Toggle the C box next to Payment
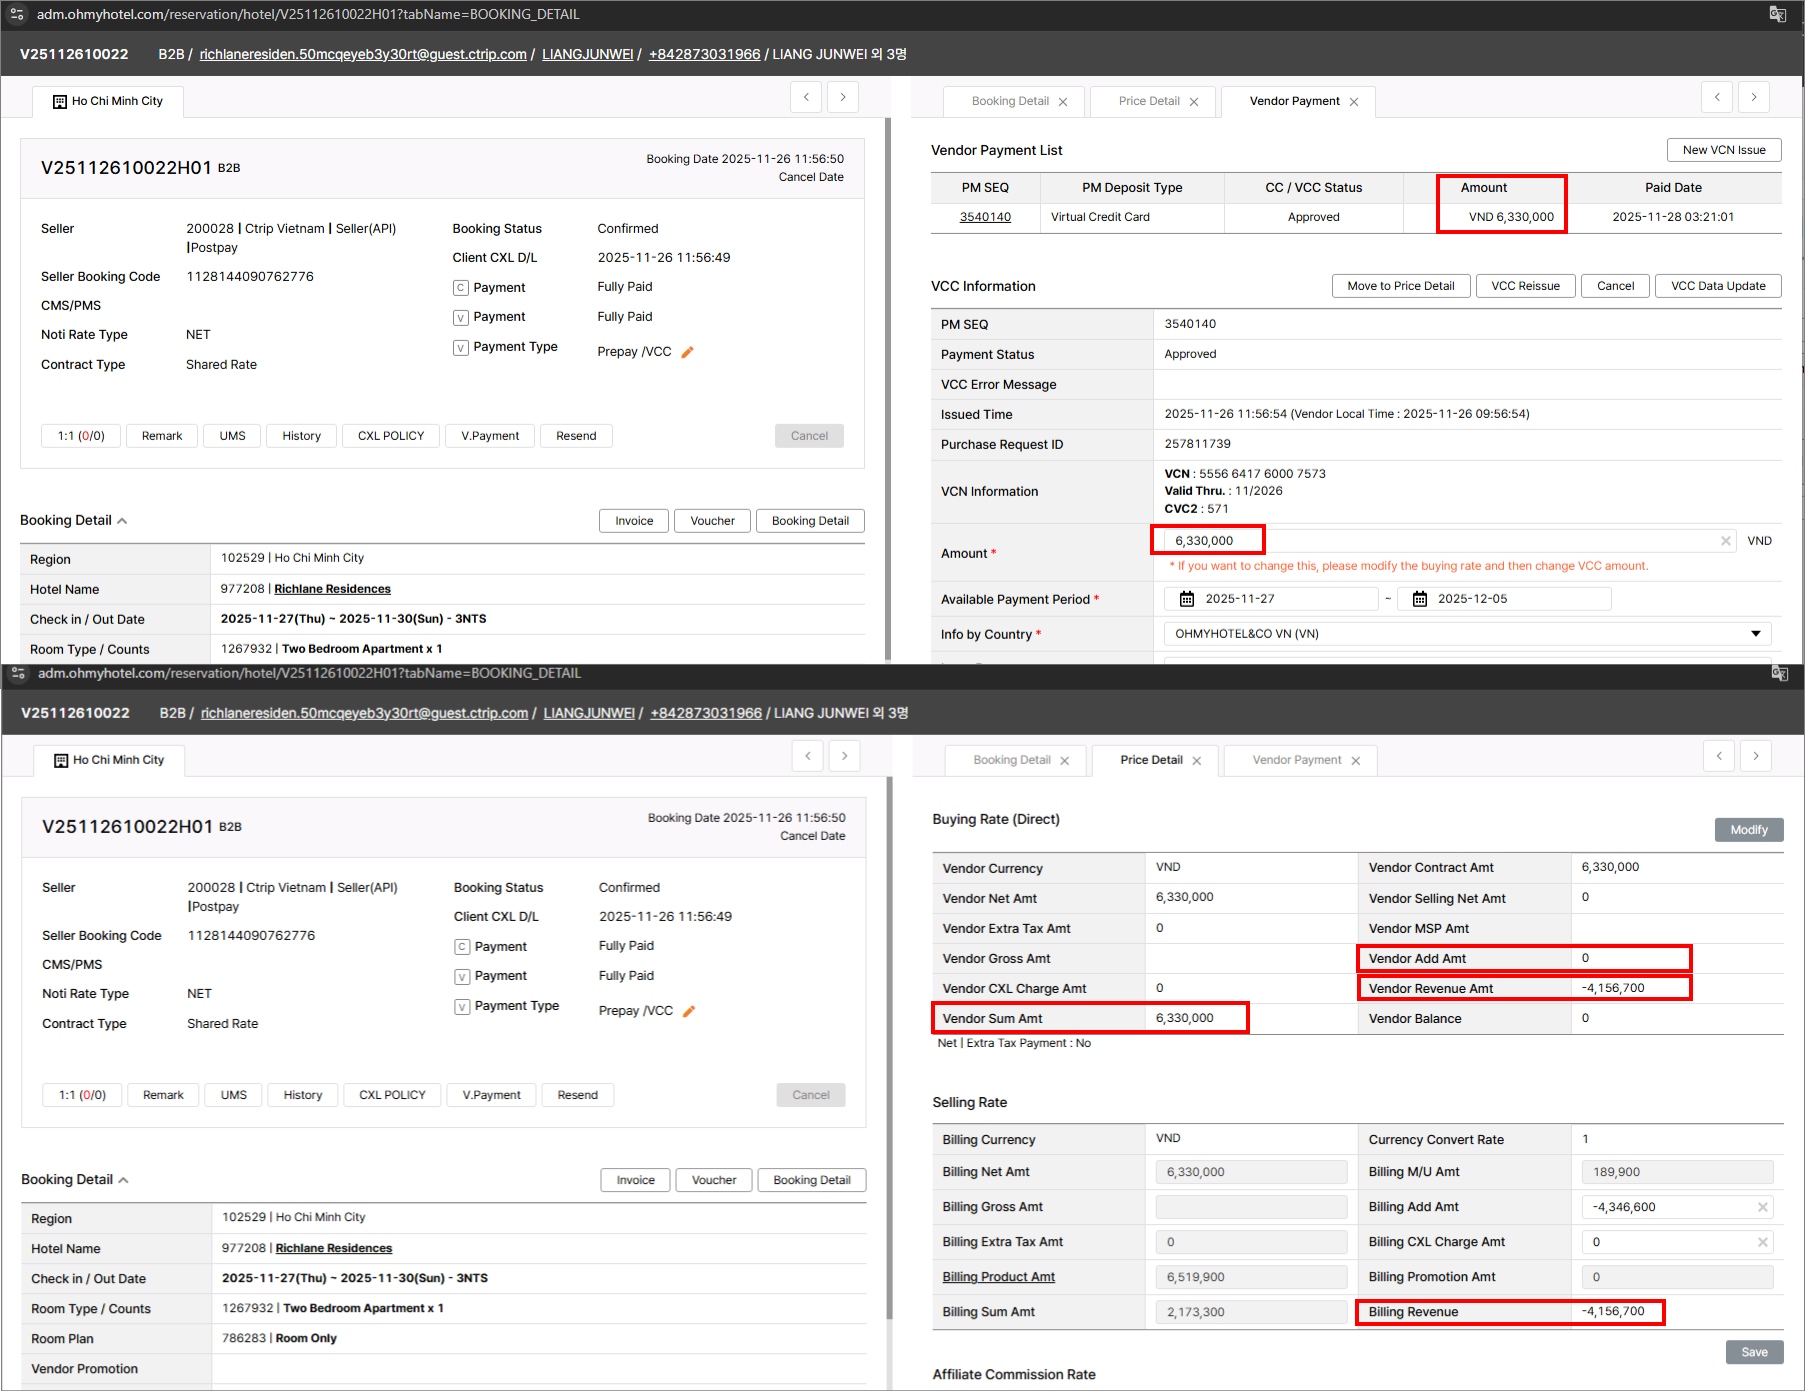This screenshot has height=1391, width=1805. (461, 288)
